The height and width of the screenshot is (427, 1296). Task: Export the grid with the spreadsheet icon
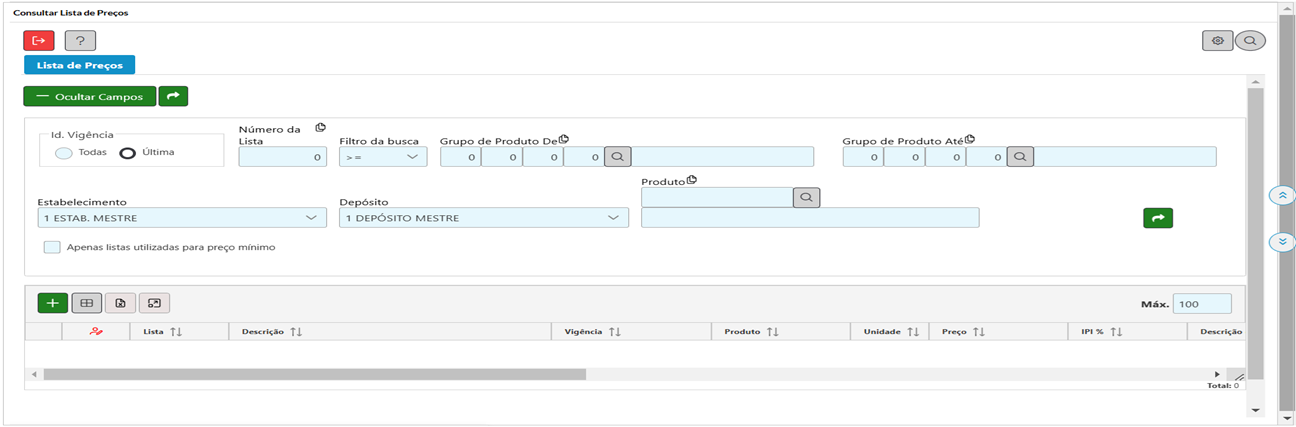(120, 303)
